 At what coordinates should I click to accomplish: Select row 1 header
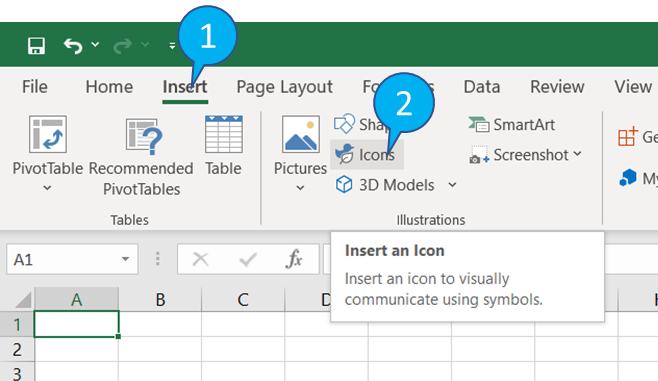click(17, 324)
